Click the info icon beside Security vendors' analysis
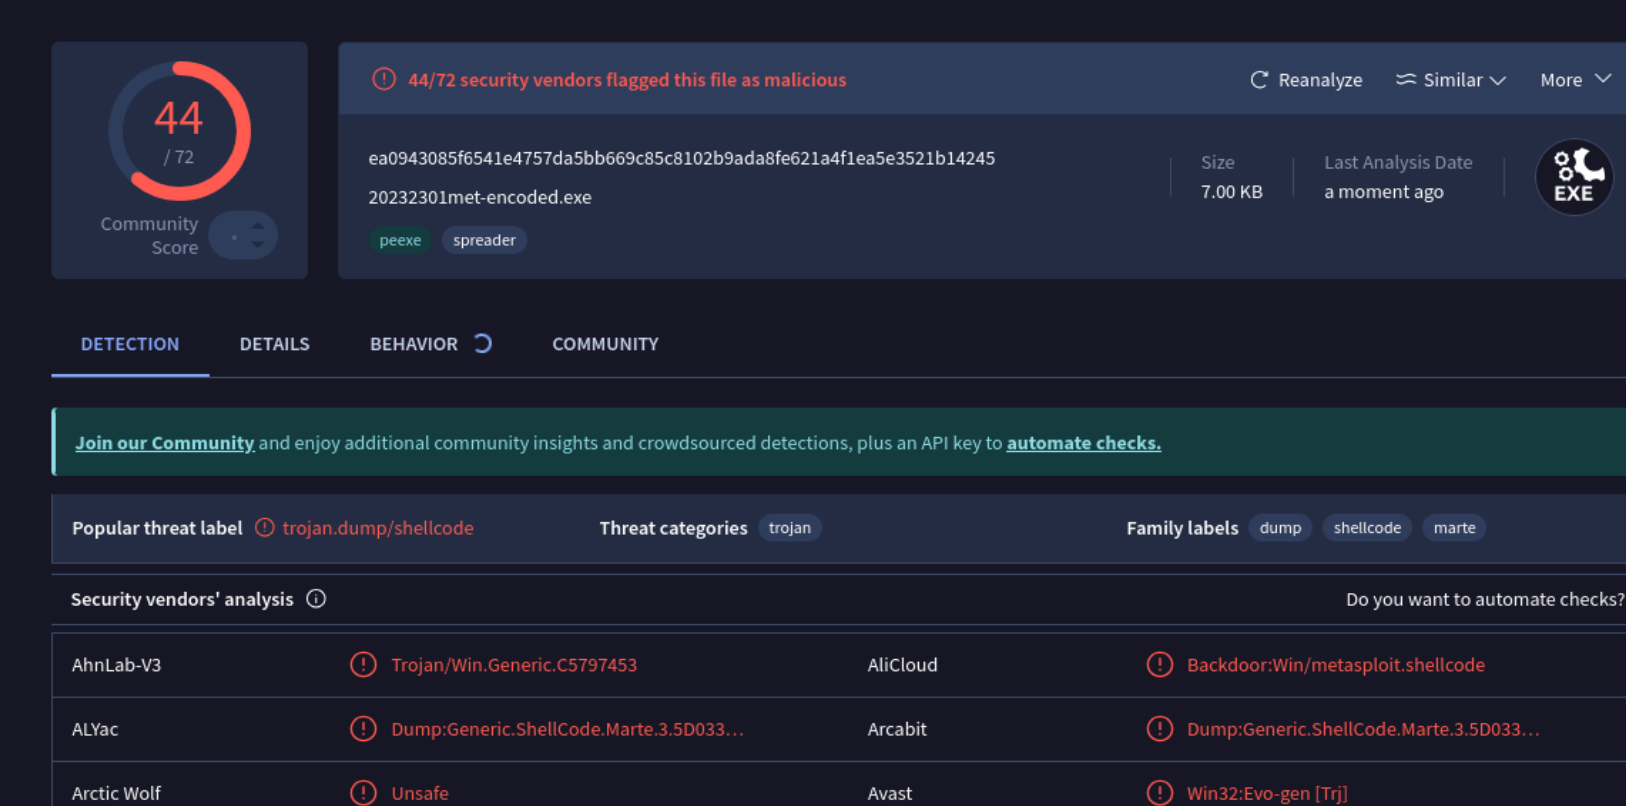1626x806 pixels. (x=316, y=599)
